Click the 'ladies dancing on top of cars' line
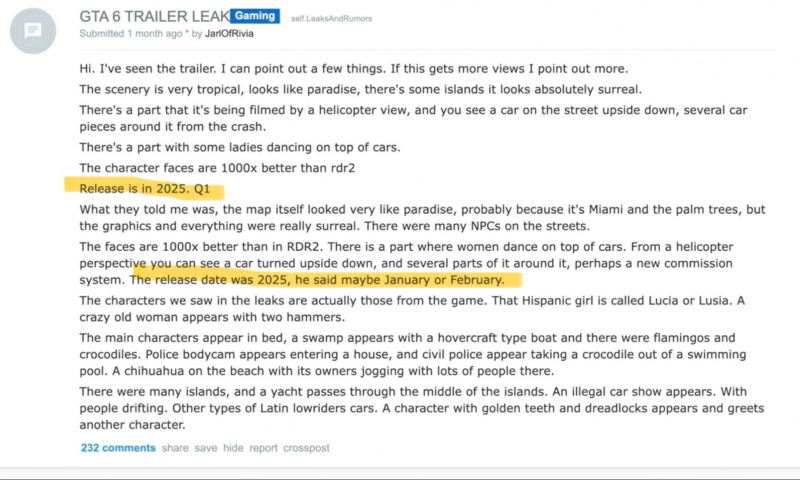The width and height of the screenshot is (800, 480). [x=240, y=147]
